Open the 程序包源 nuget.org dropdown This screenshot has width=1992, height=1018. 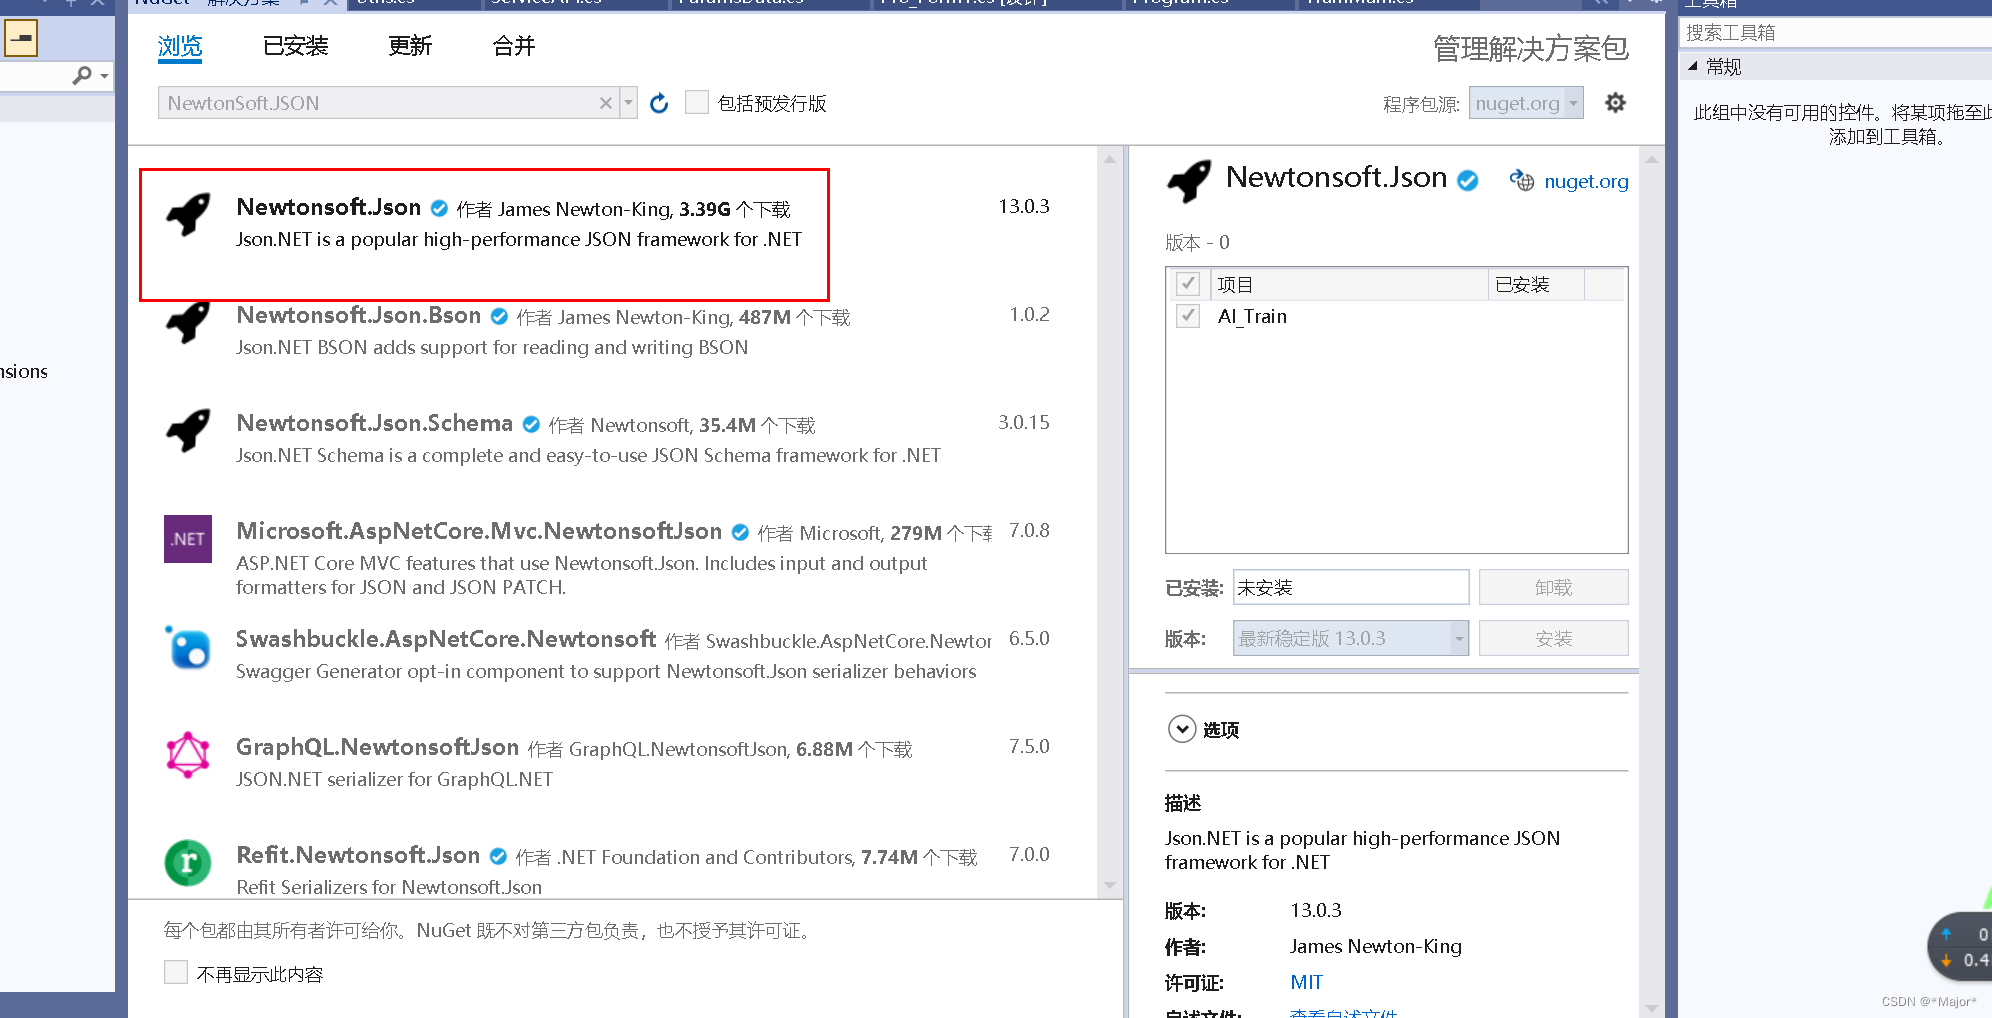click(1526, 103)
